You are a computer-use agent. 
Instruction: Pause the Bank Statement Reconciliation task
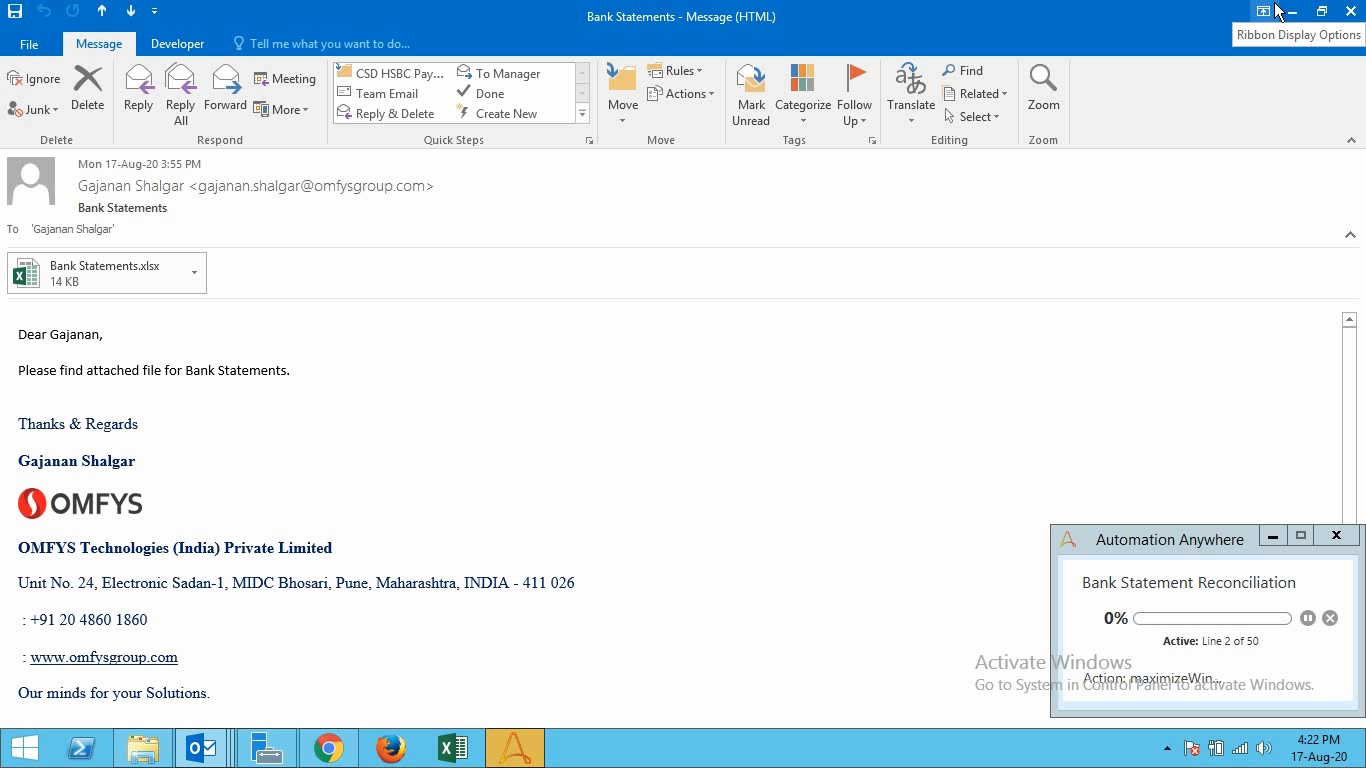tap(1307, 618)
